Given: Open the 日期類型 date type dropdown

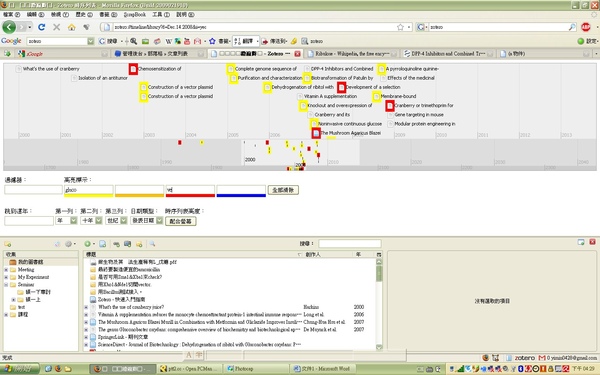Looking at the screenshot, I should pos(147,220).
